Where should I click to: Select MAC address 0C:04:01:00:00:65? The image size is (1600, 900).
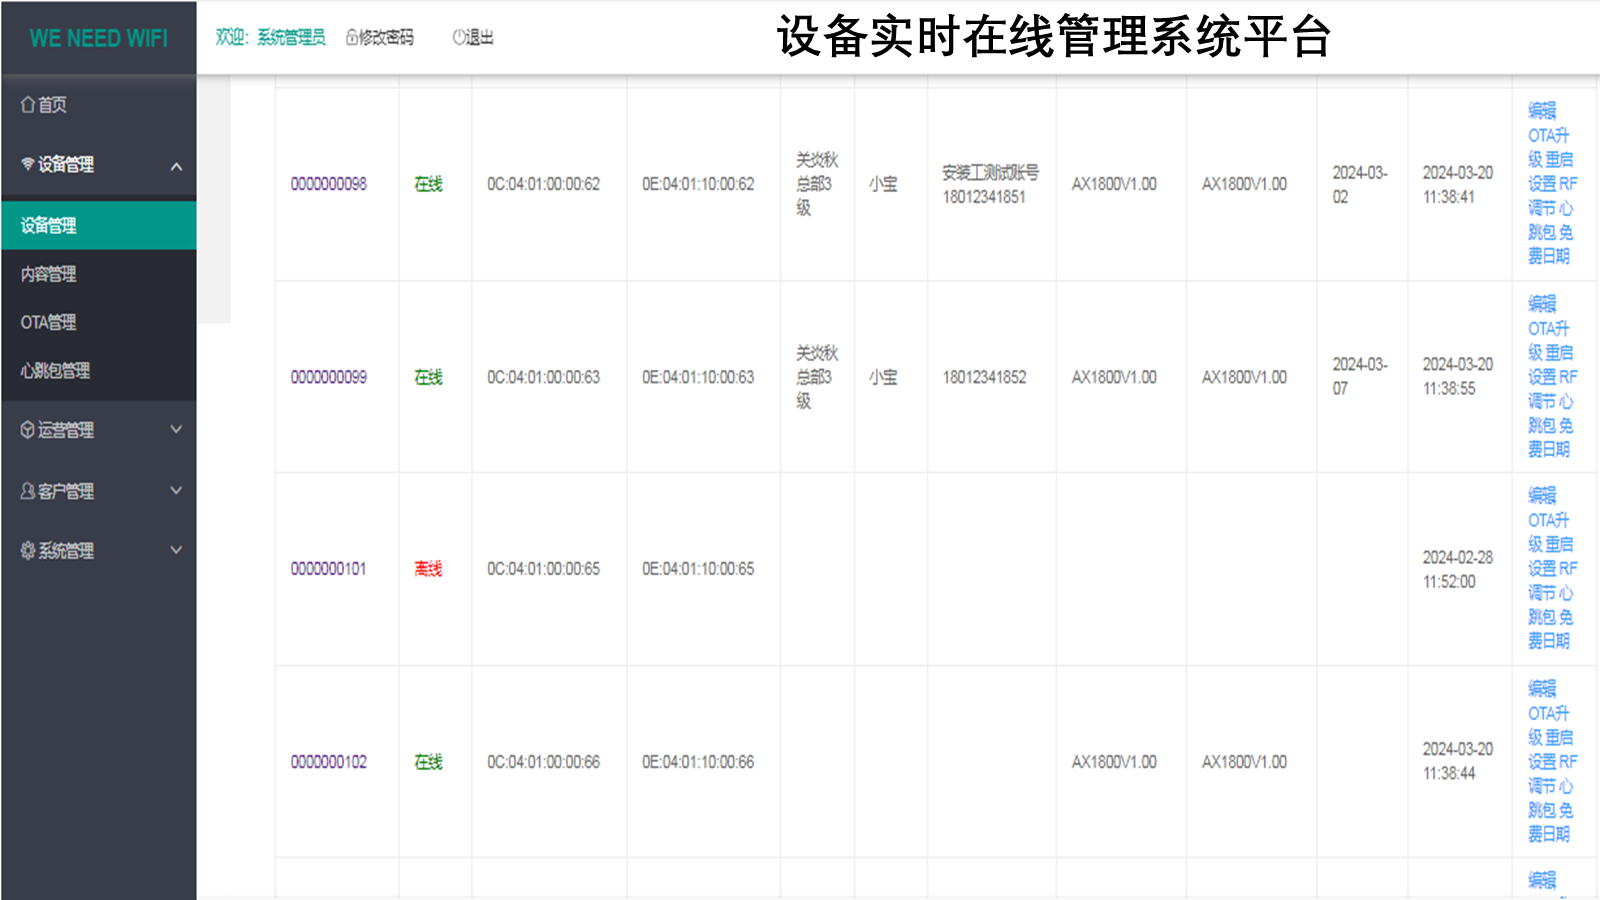tap(544, 569)
